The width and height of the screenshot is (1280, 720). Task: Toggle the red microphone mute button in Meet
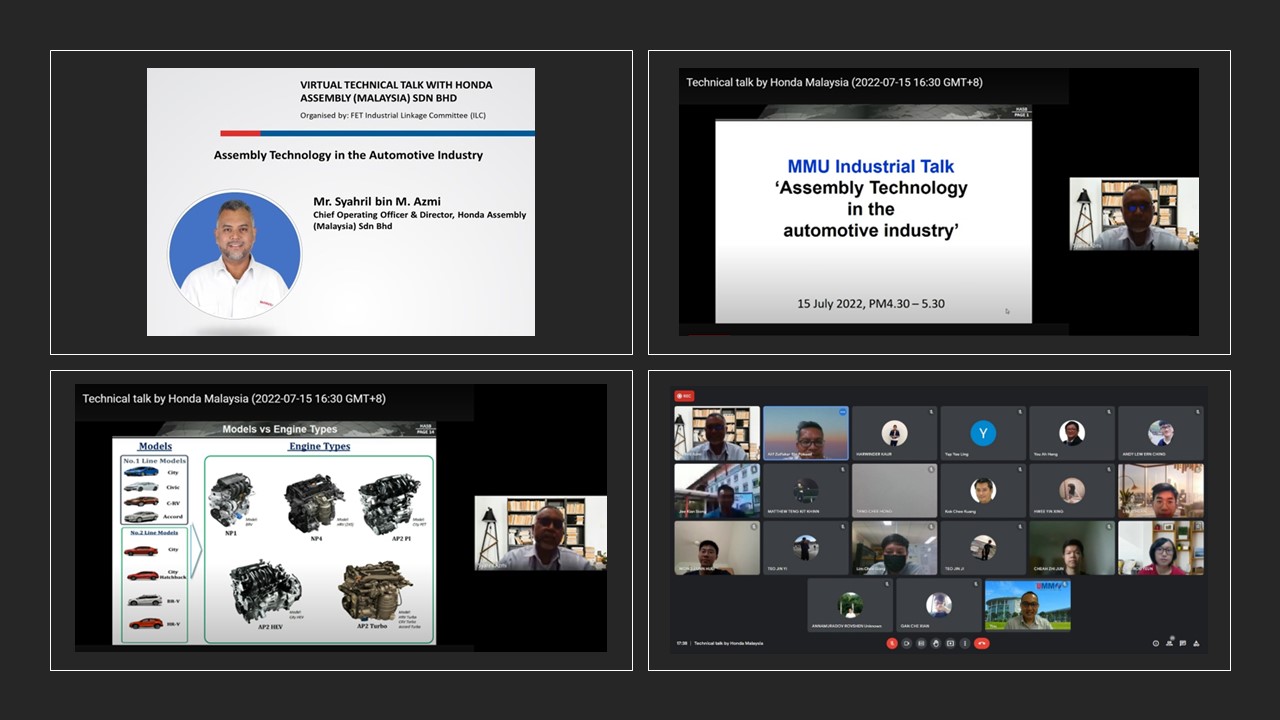(892, 643)
